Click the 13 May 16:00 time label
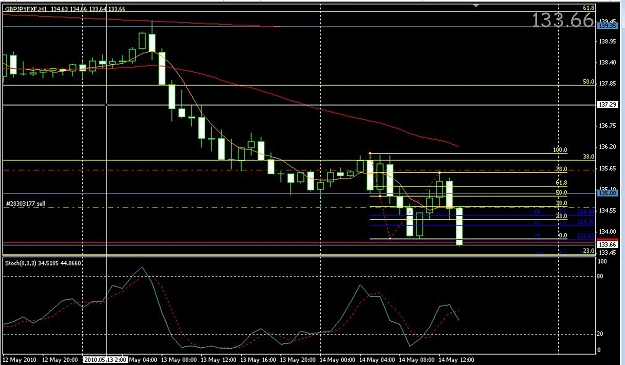 coord(258,359)
